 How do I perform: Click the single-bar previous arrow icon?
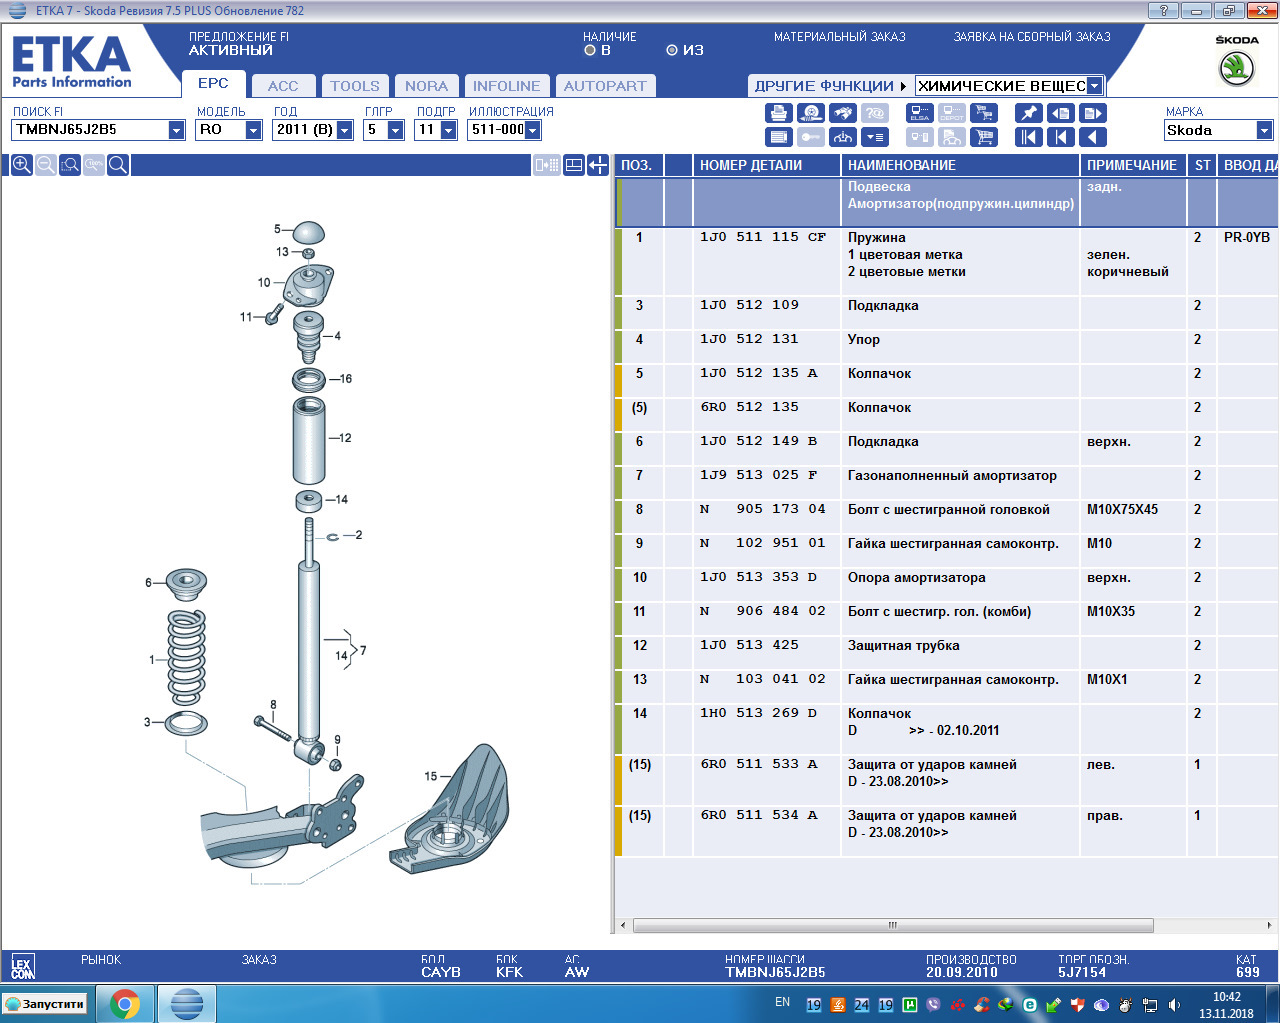click(x=1060, y=137)
